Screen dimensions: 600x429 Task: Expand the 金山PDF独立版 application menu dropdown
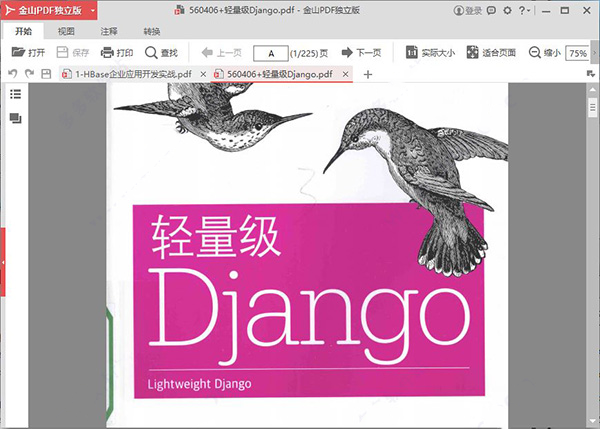point(91,11)
